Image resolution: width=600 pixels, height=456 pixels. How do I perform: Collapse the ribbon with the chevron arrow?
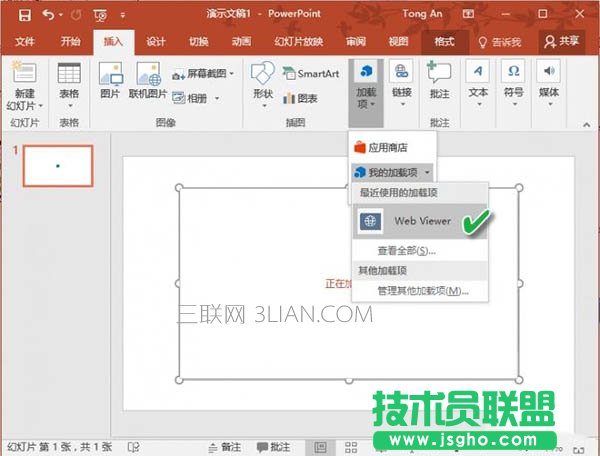point(587,124)
